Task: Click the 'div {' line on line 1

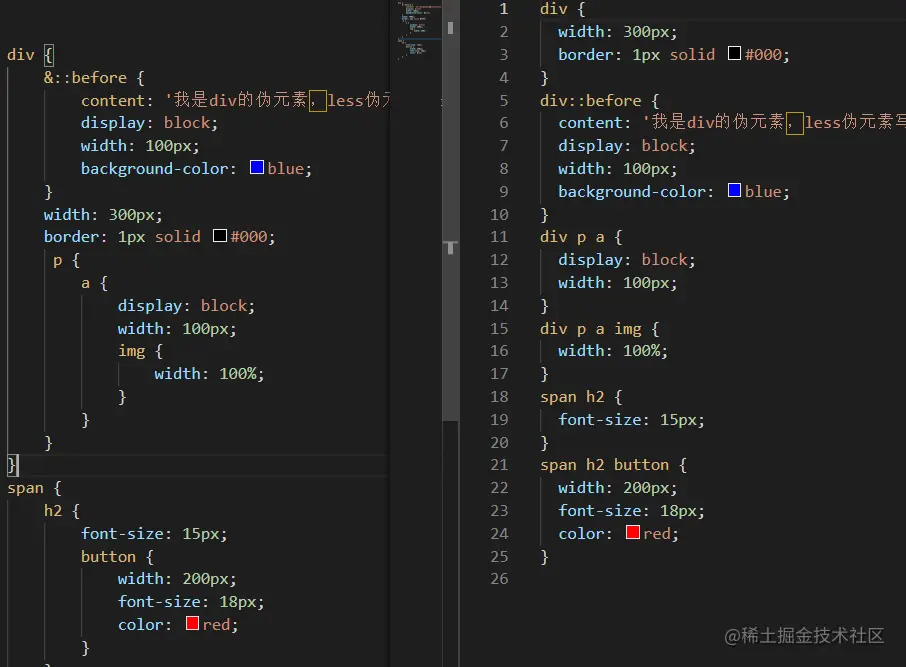Action: [x=562, y=9]
